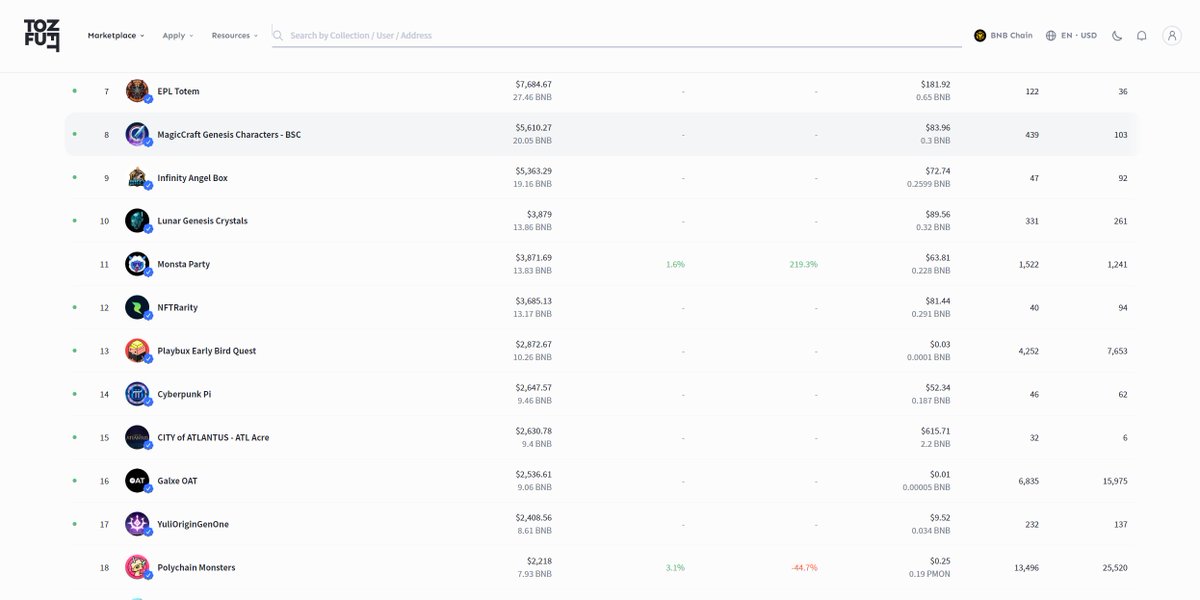Image resolution: width=1200 pixels, height=600 pixels.
Task: Click the MagicCraft Genesis Characters avatar
Action: point(138,134)
